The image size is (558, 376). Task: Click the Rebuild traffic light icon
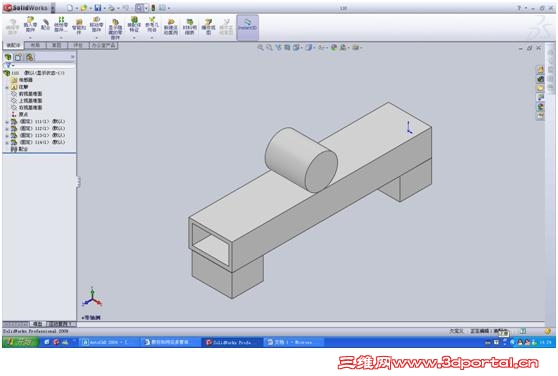tap(153, 7)
